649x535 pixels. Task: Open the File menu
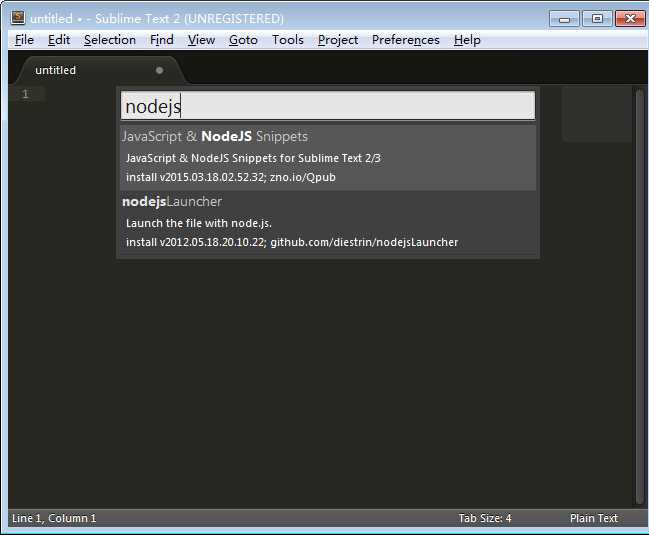tap(24, 40)
